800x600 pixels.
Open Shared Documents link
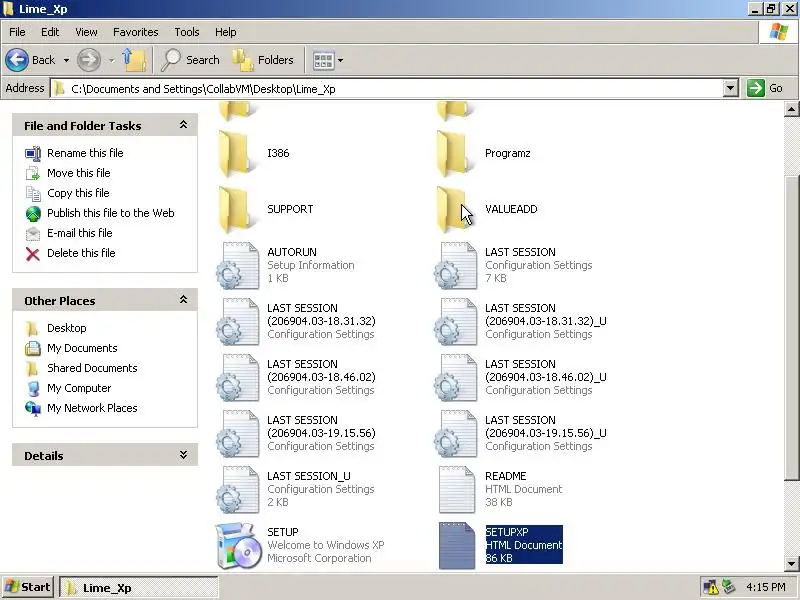[x=81, y=368]
